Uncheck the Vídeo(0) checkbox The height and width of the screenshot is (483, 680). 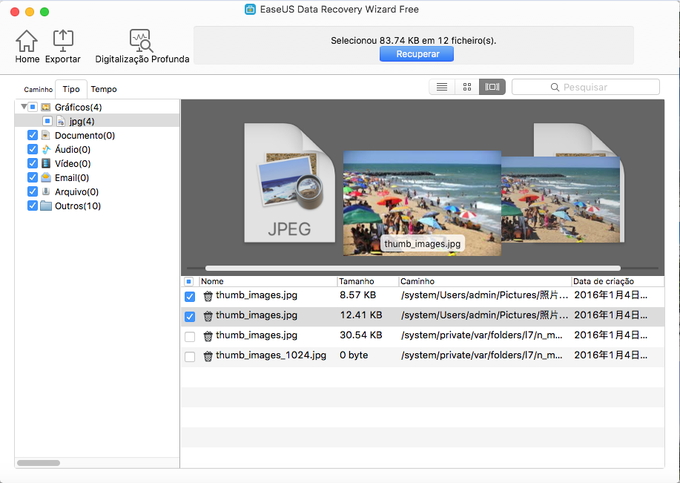(33, 163)
